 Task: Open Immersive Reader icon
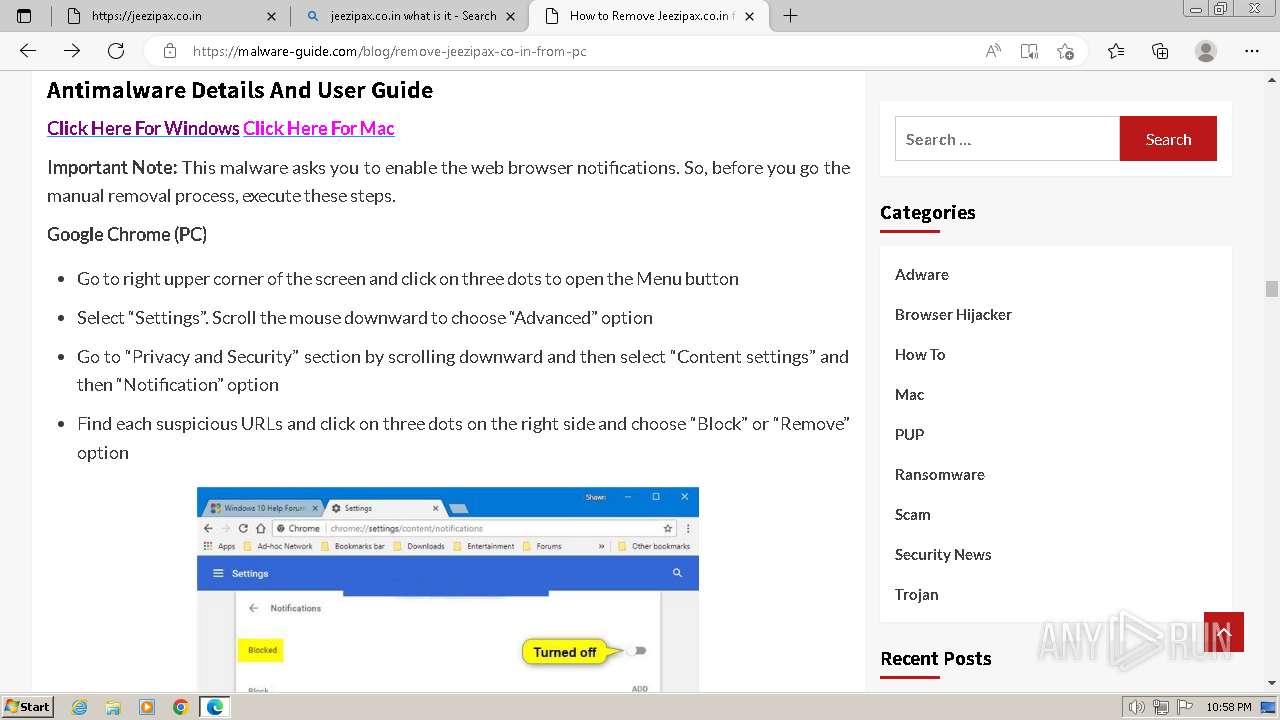click(1029, 51)
